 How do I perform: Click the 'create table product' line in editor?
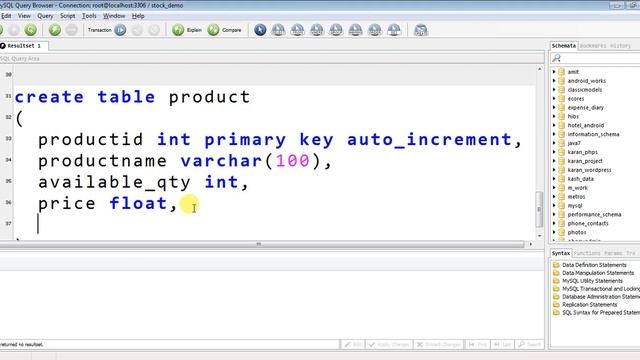click(132, 97)
